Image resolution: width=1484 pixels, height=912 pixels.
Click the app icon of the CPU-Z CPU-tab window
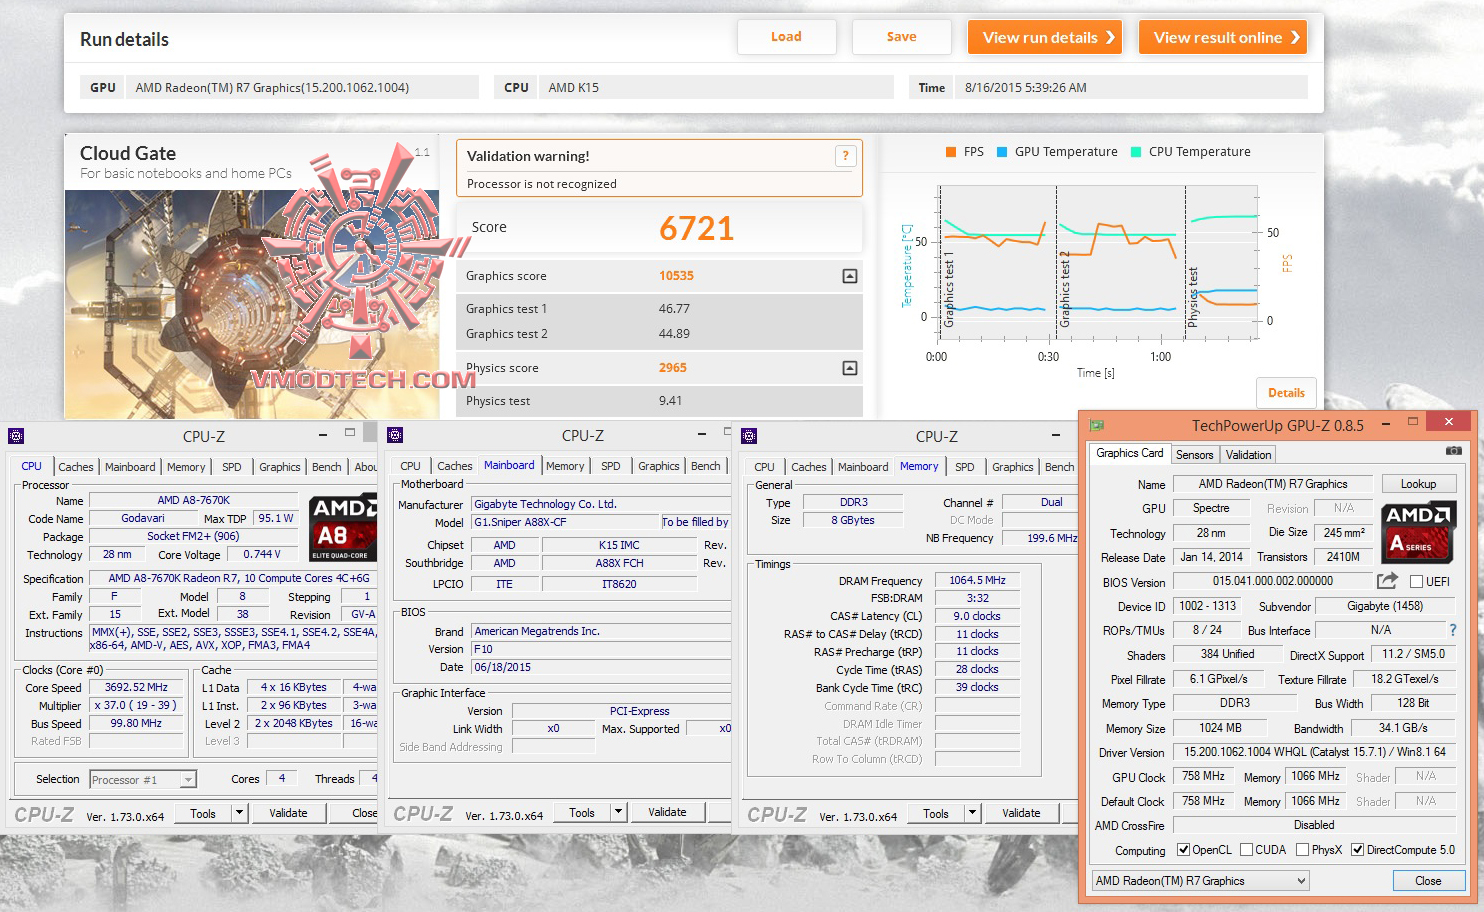[x=16, y=436]
